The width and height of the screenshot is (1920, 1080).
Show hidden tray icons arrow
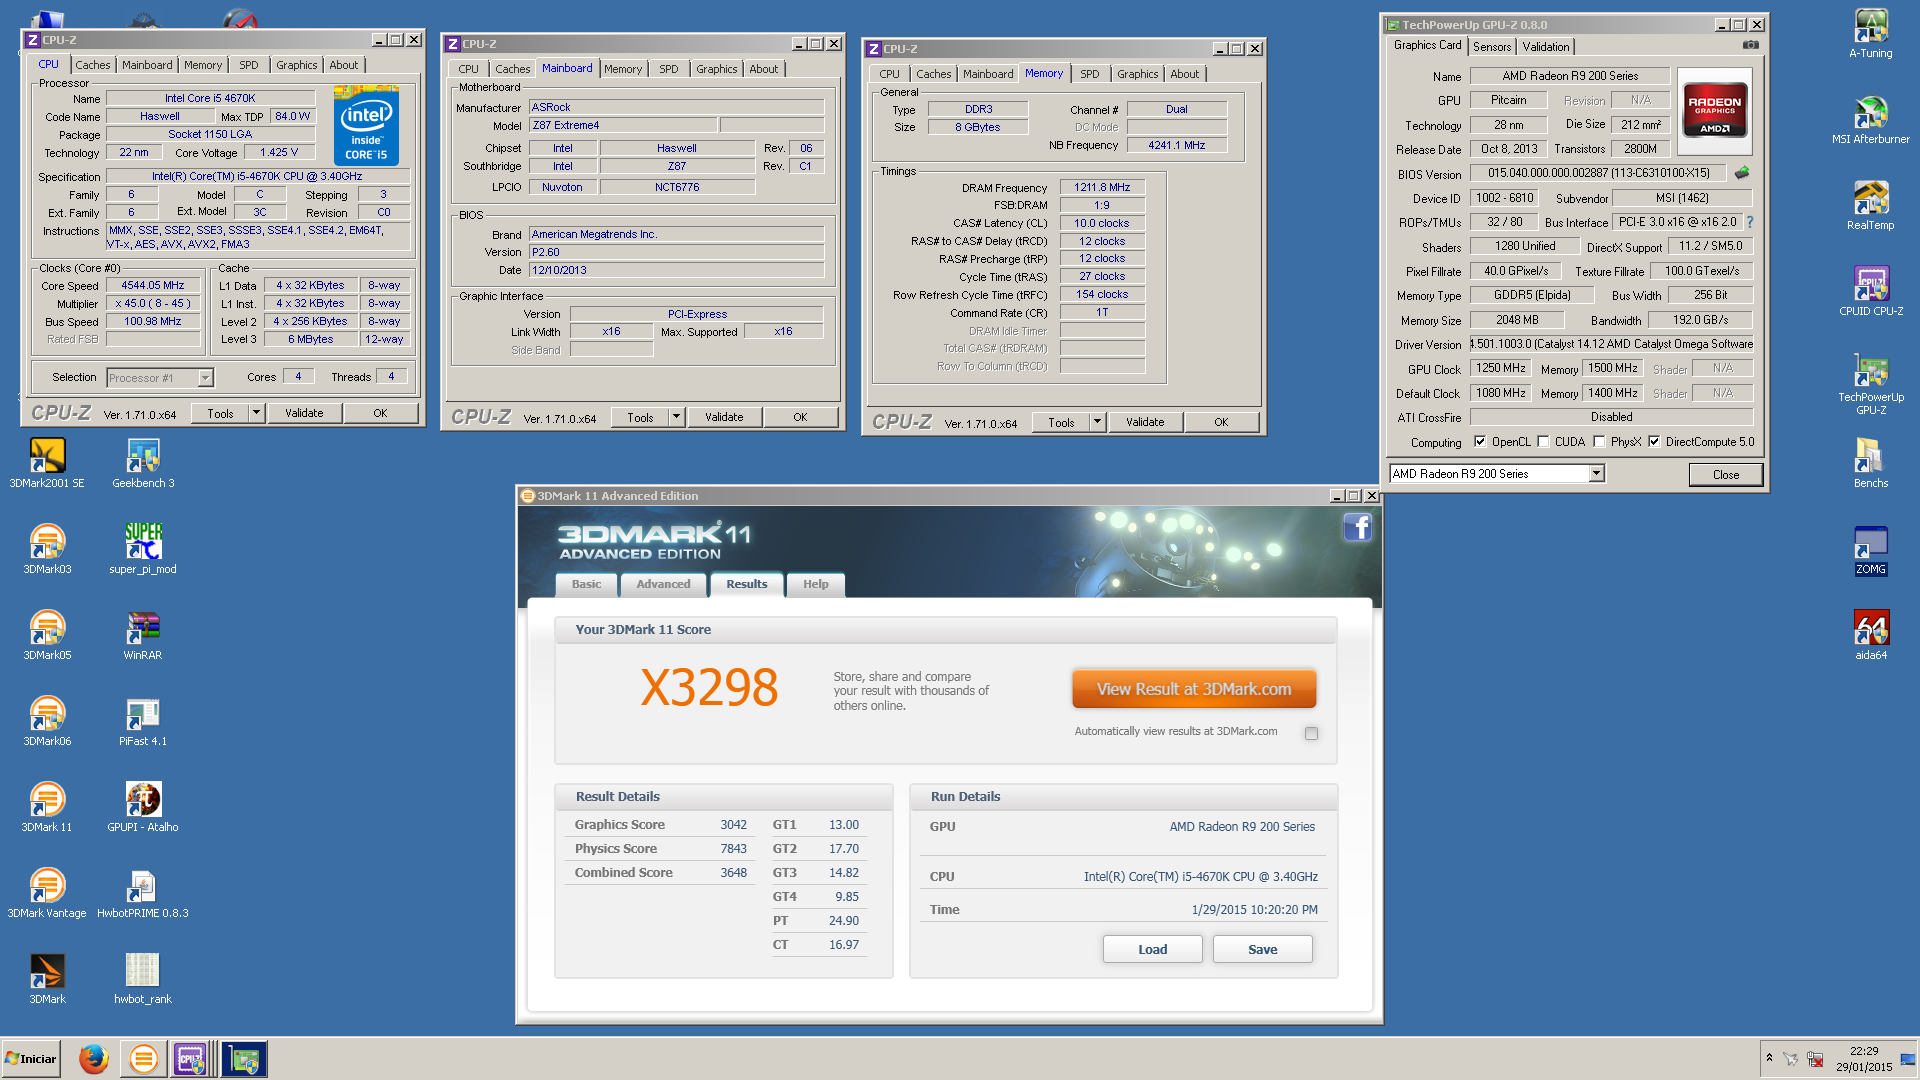(1769, 1058)
